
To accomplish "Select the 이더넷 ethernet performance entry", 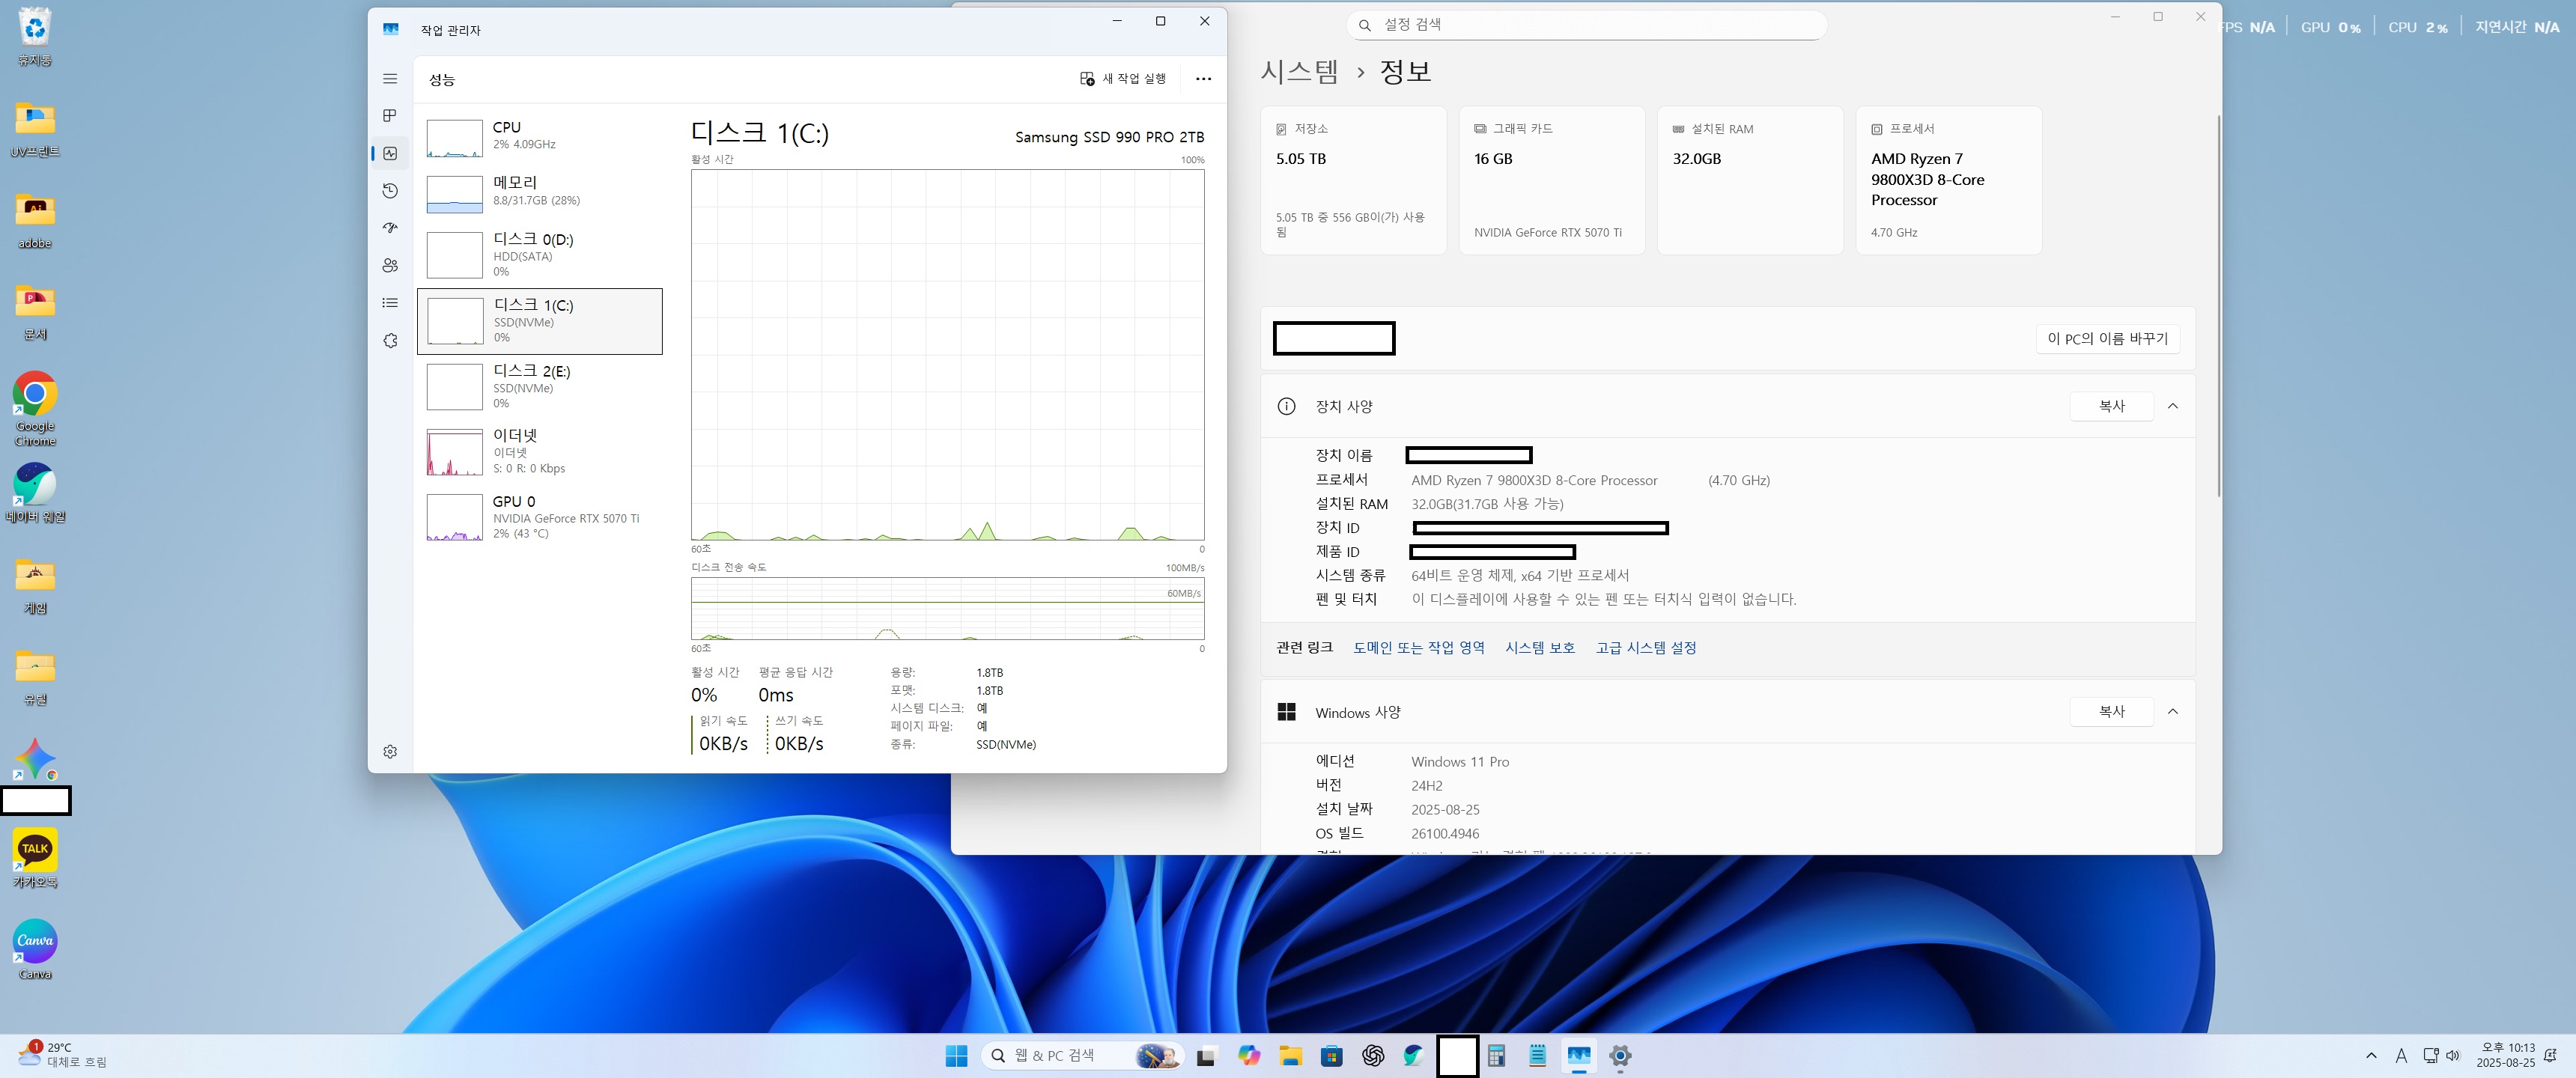I will point(540,452).
